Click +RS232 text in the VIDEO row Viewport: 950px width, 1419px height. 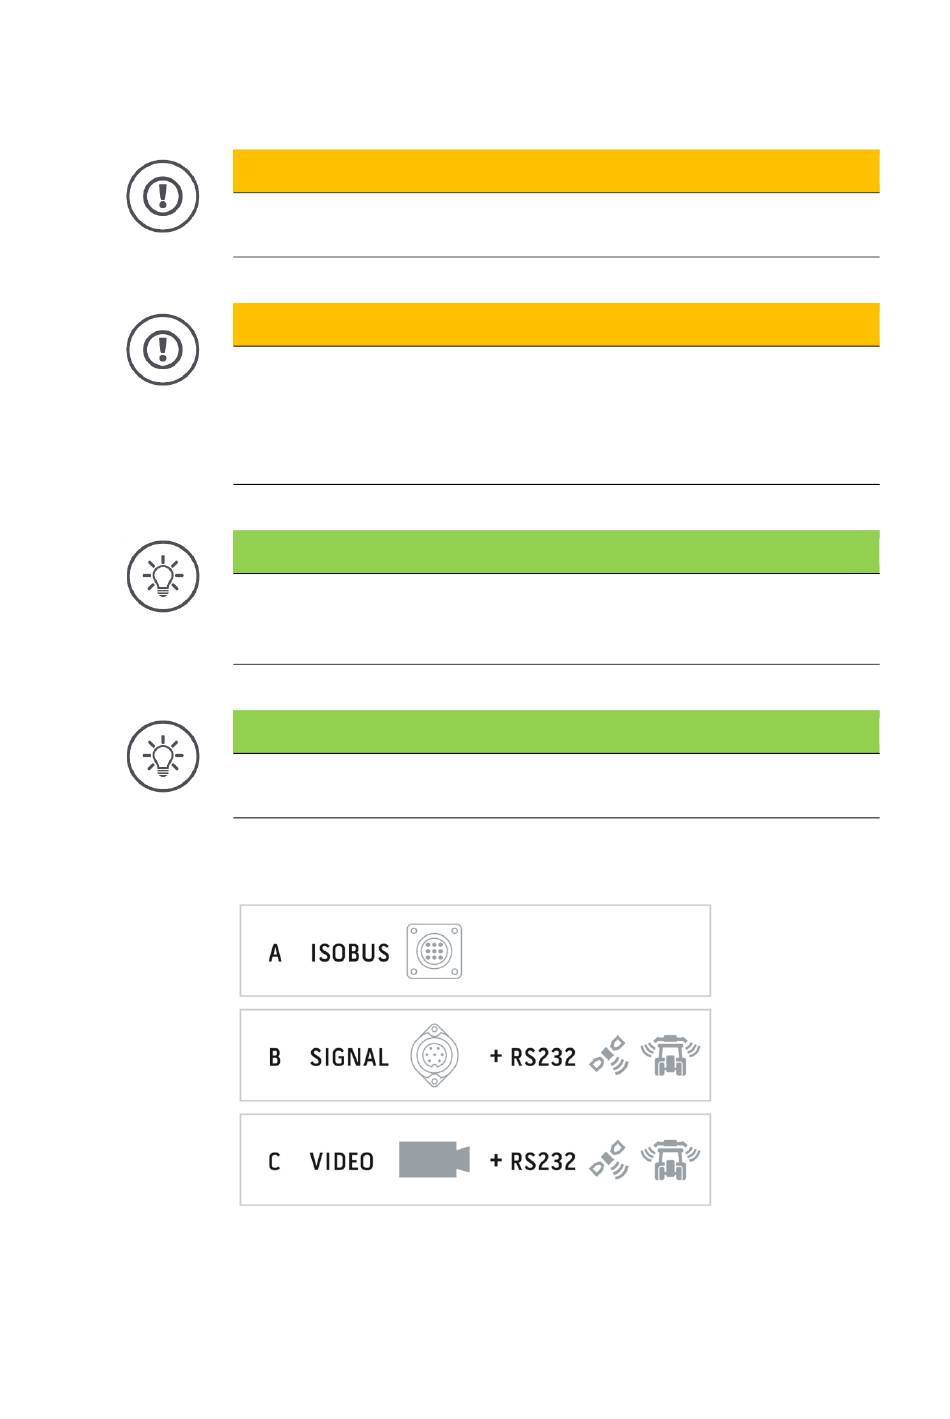click(533, 1161)
